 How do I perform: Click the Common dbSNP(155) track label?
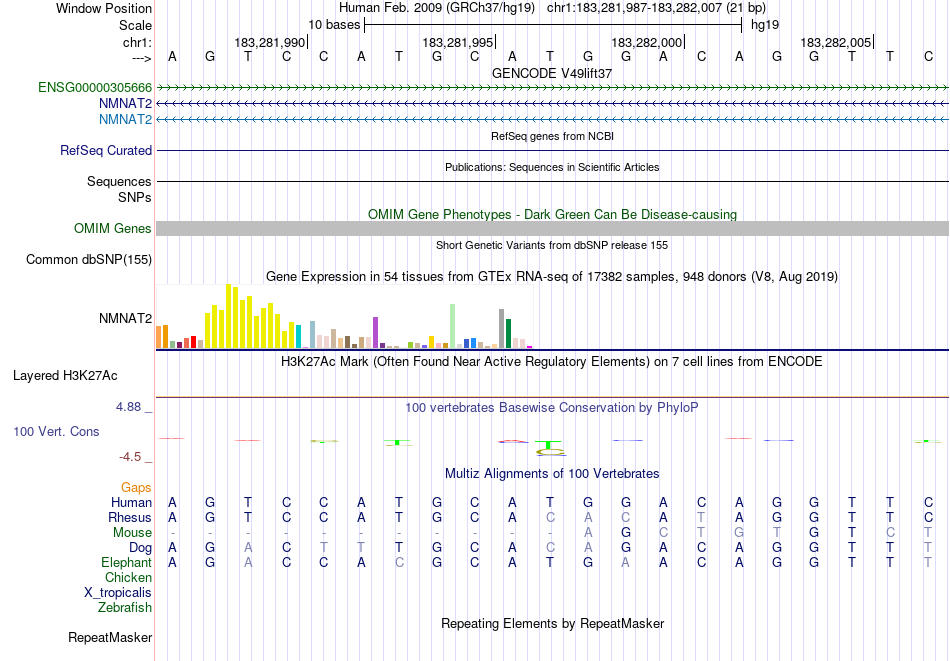(x=89, y=259)
